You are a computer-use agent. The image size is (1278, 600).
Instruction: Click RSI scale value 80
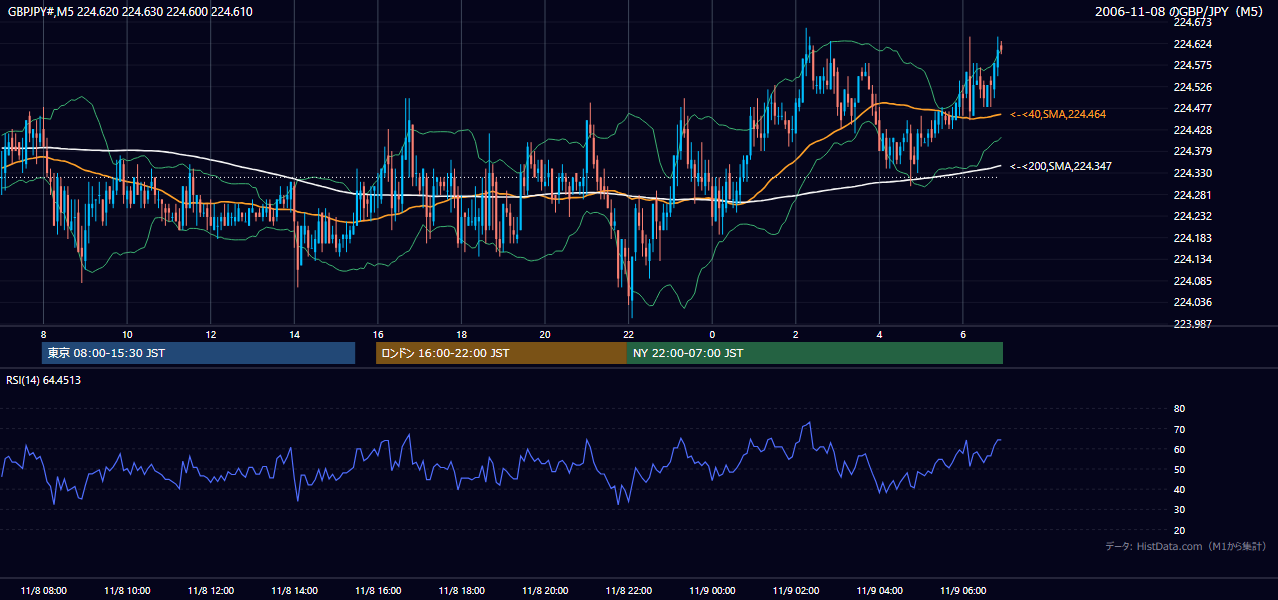tap(1179, 409)
